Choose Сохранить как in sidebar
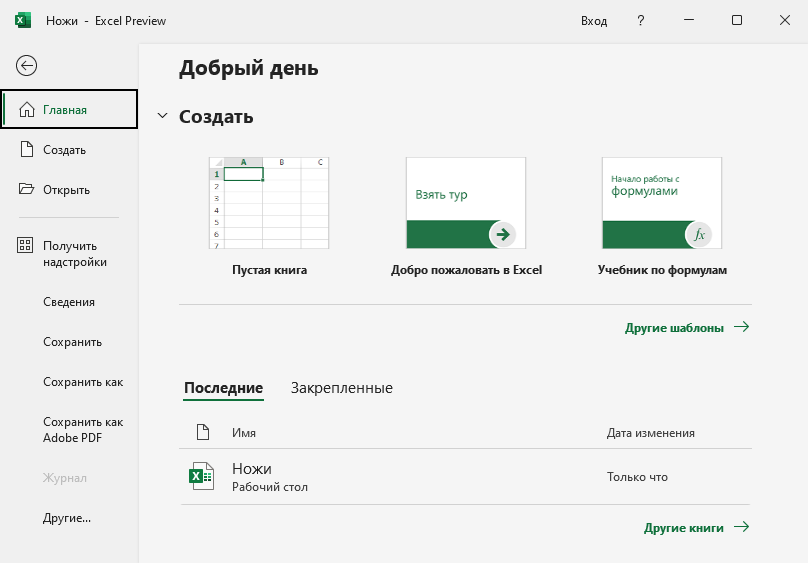The height and width of the screenshot is (563, 808). coord(70,382)
